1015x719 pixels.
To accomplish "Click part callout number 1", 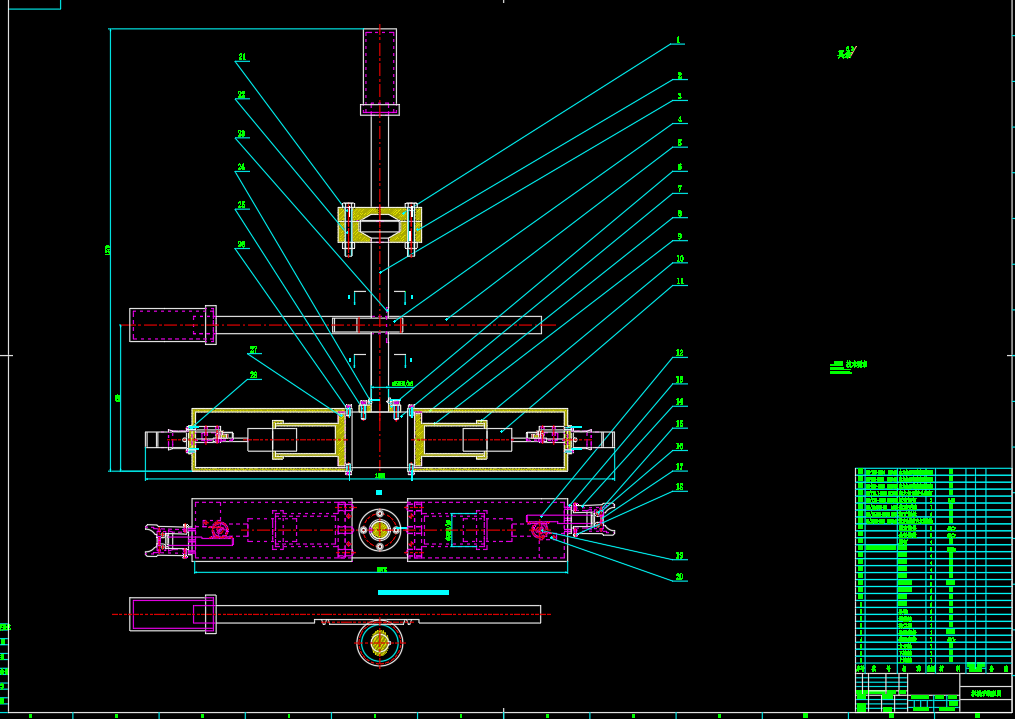I will point(678,40).
